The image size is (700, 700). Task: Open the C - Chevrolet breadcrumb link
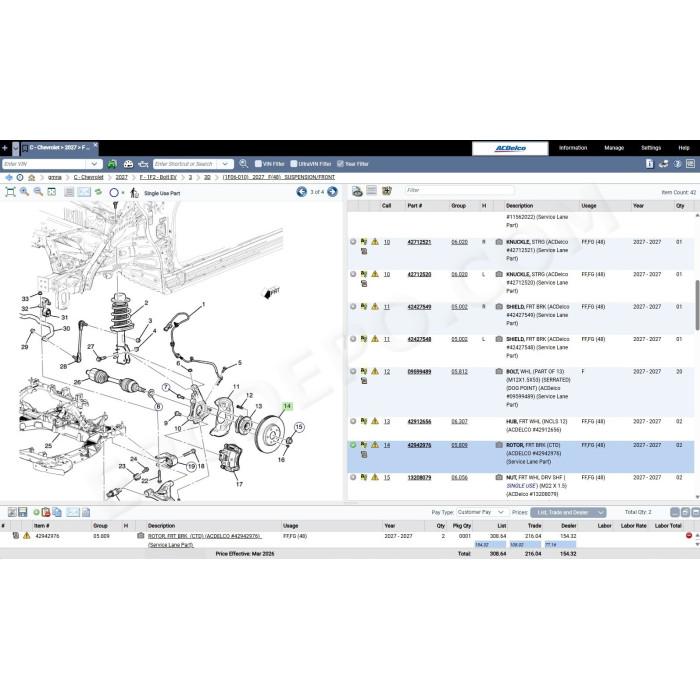point(88,177)
